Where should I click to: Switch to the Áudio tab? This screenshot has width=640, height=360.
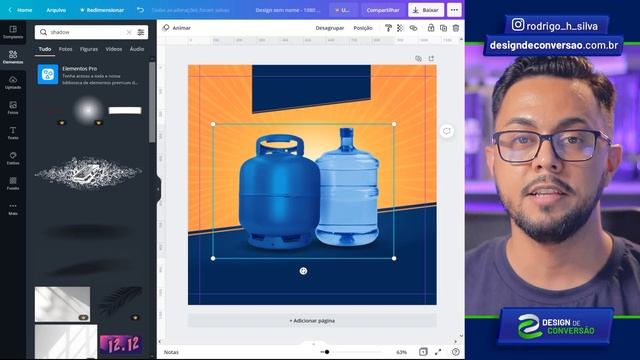pos(137,49)
